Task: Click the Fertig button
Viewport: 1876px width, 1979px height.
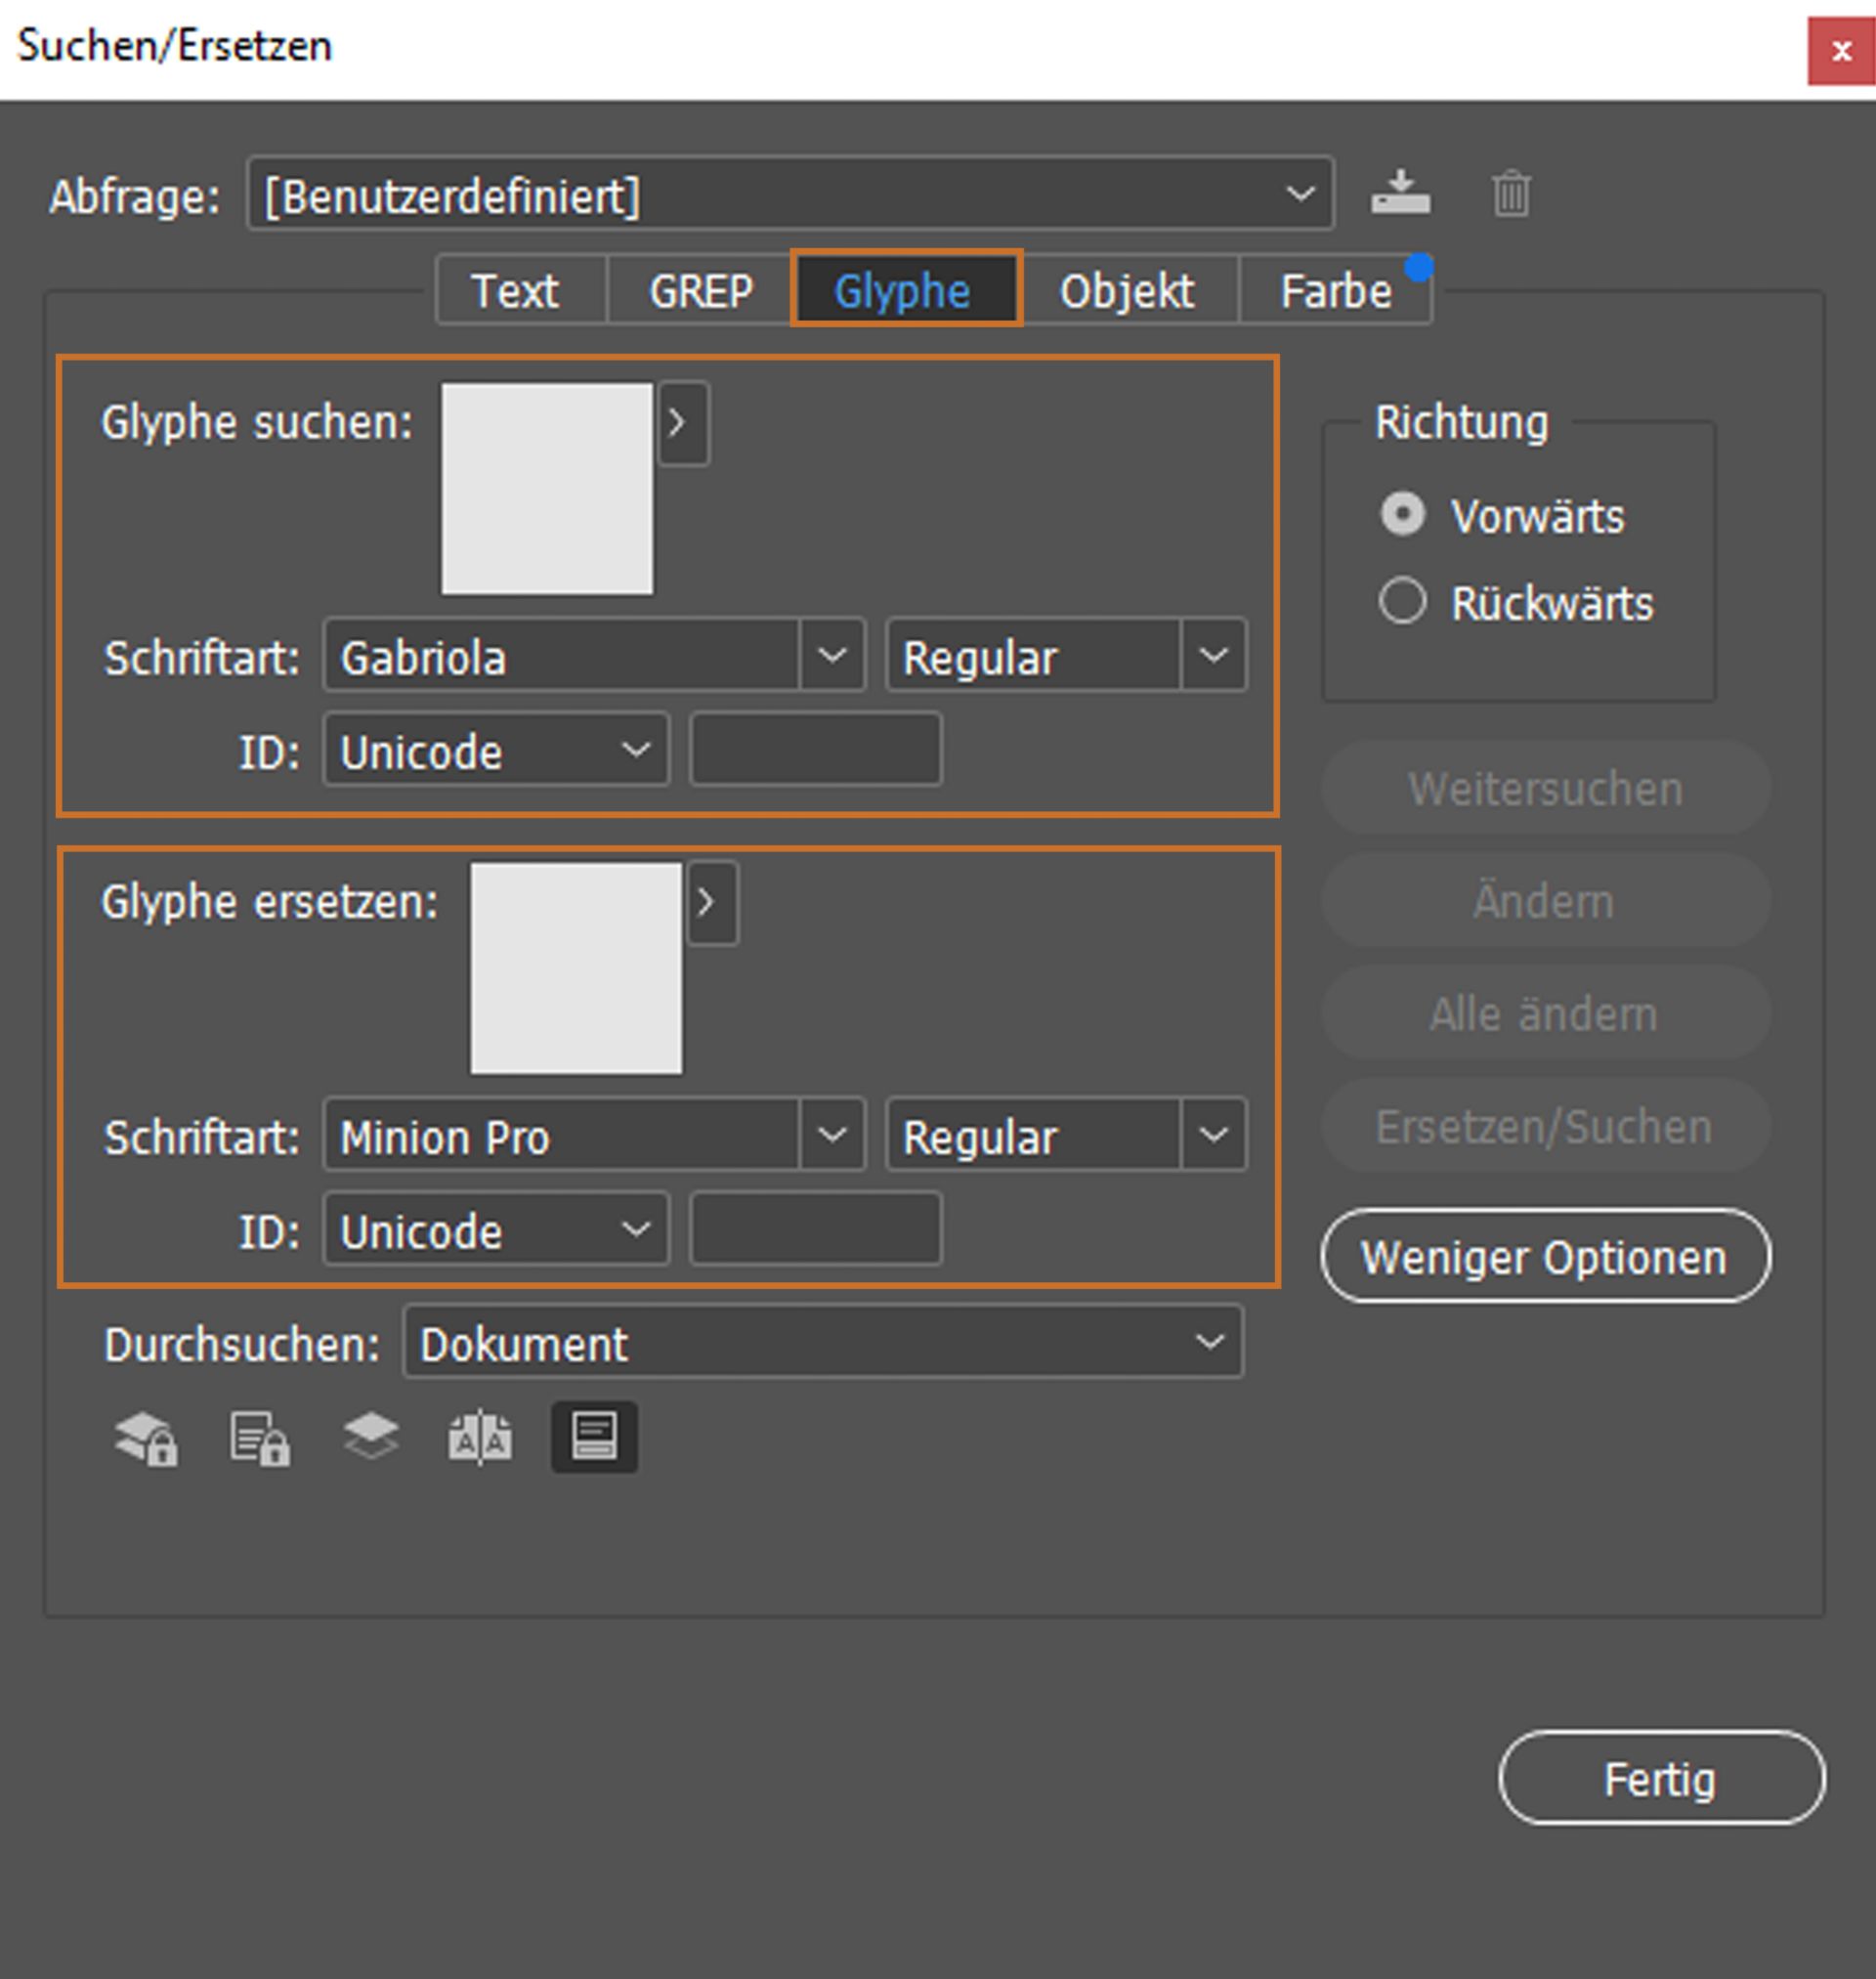Action: point(1660,1780)
